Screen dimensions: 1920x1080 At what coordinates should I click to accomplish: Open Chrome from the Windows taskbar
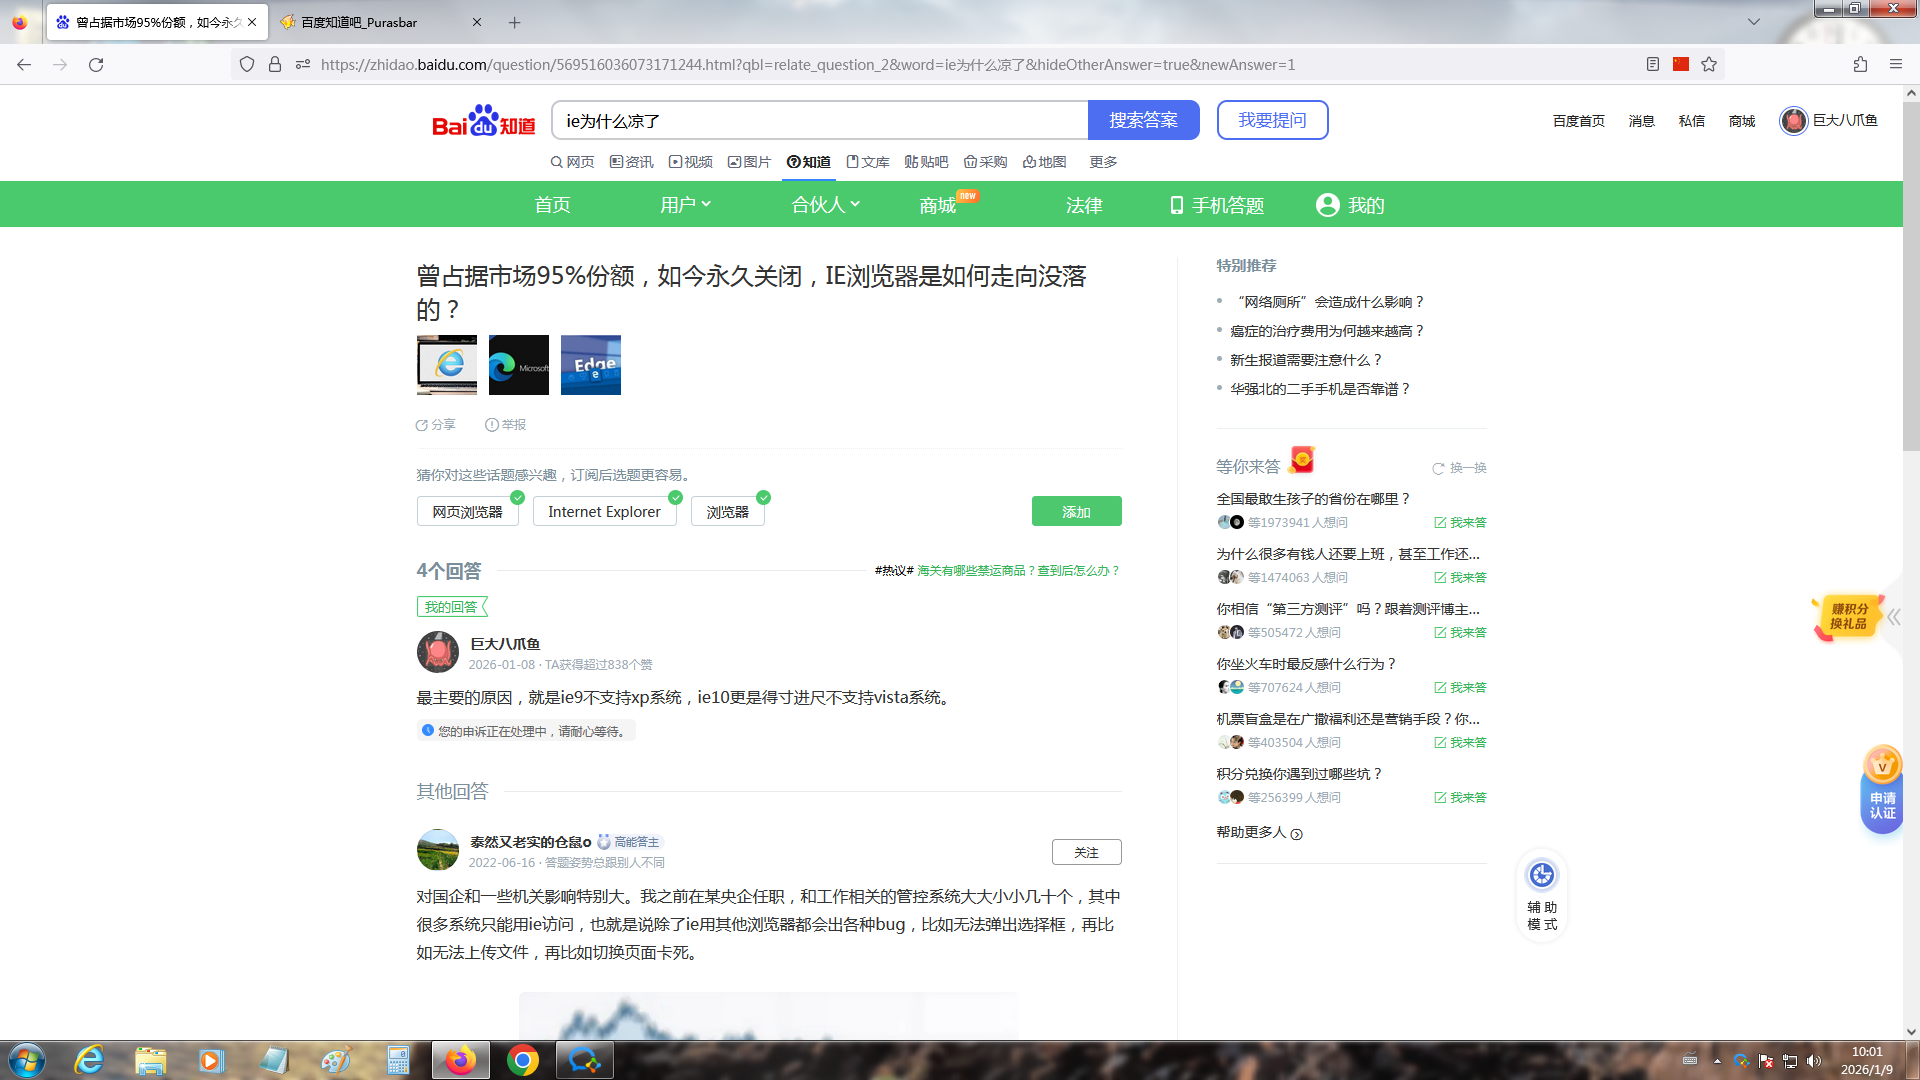pyautogui.click(x=522, y=1060)
